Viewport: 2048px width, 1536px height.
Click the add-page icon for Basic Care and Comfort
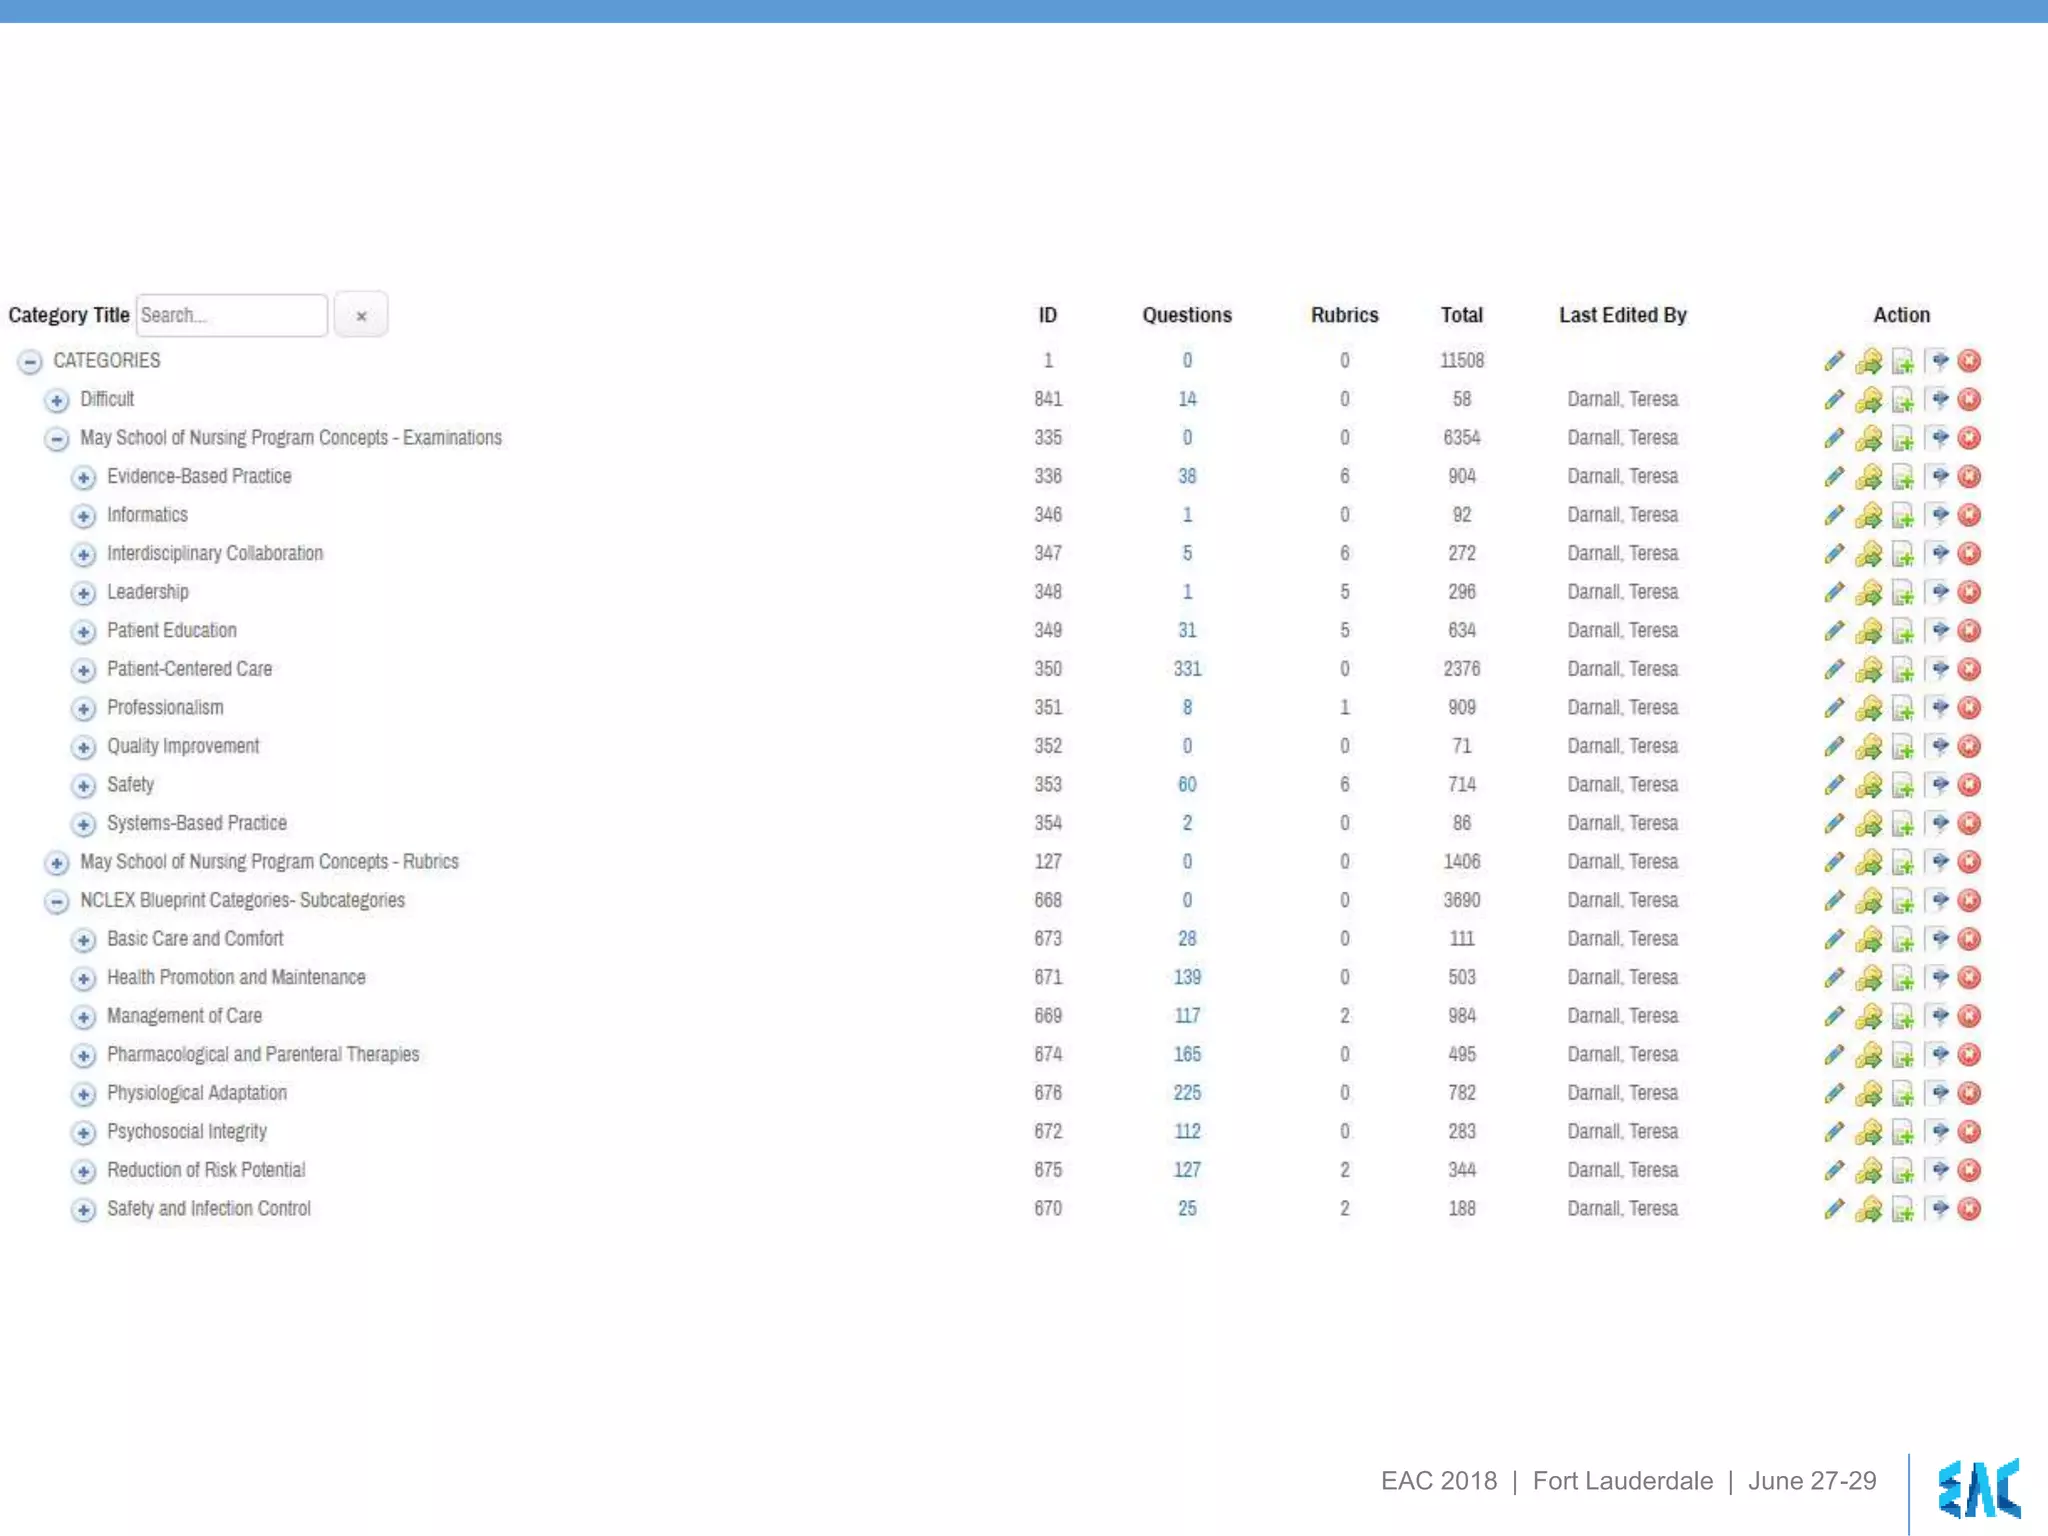tap(1902, 940)
